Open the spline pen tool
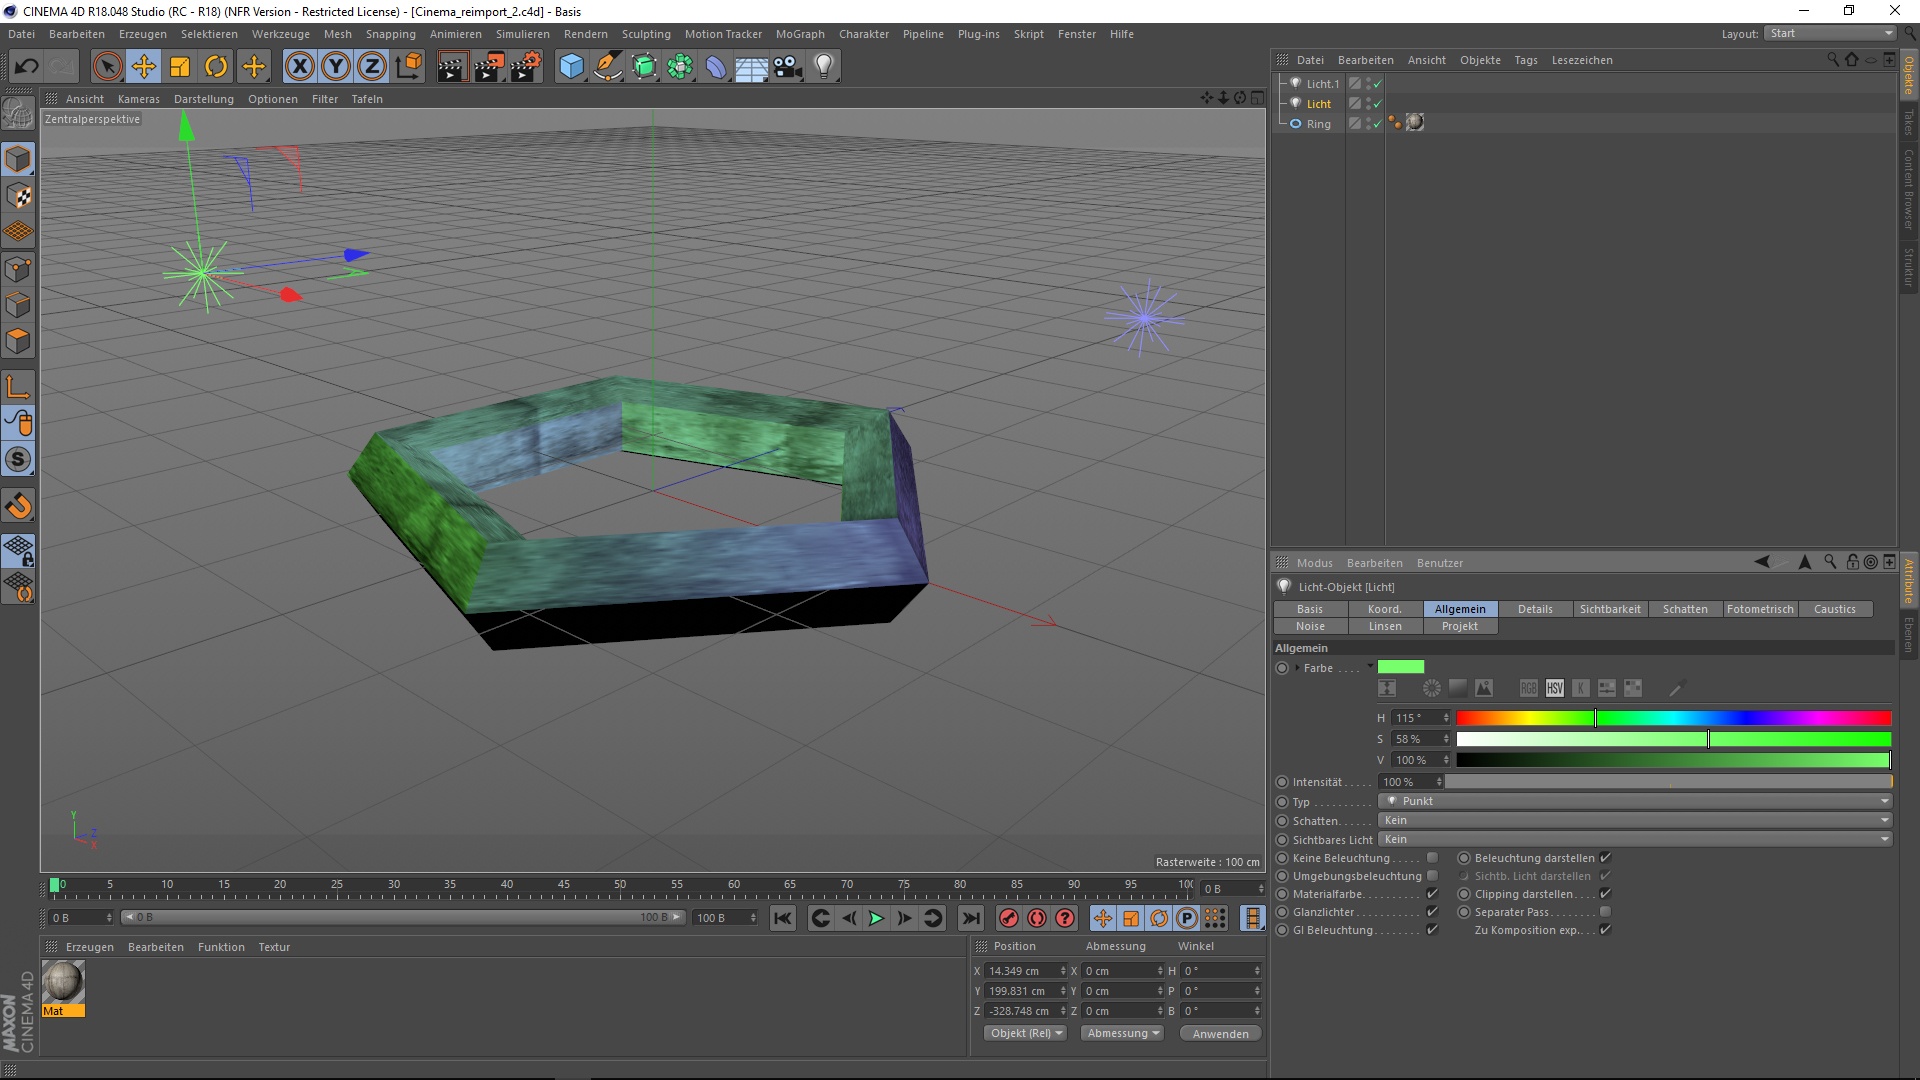1920x1080 pixels. pyautogui.click(x=608, y=67)
